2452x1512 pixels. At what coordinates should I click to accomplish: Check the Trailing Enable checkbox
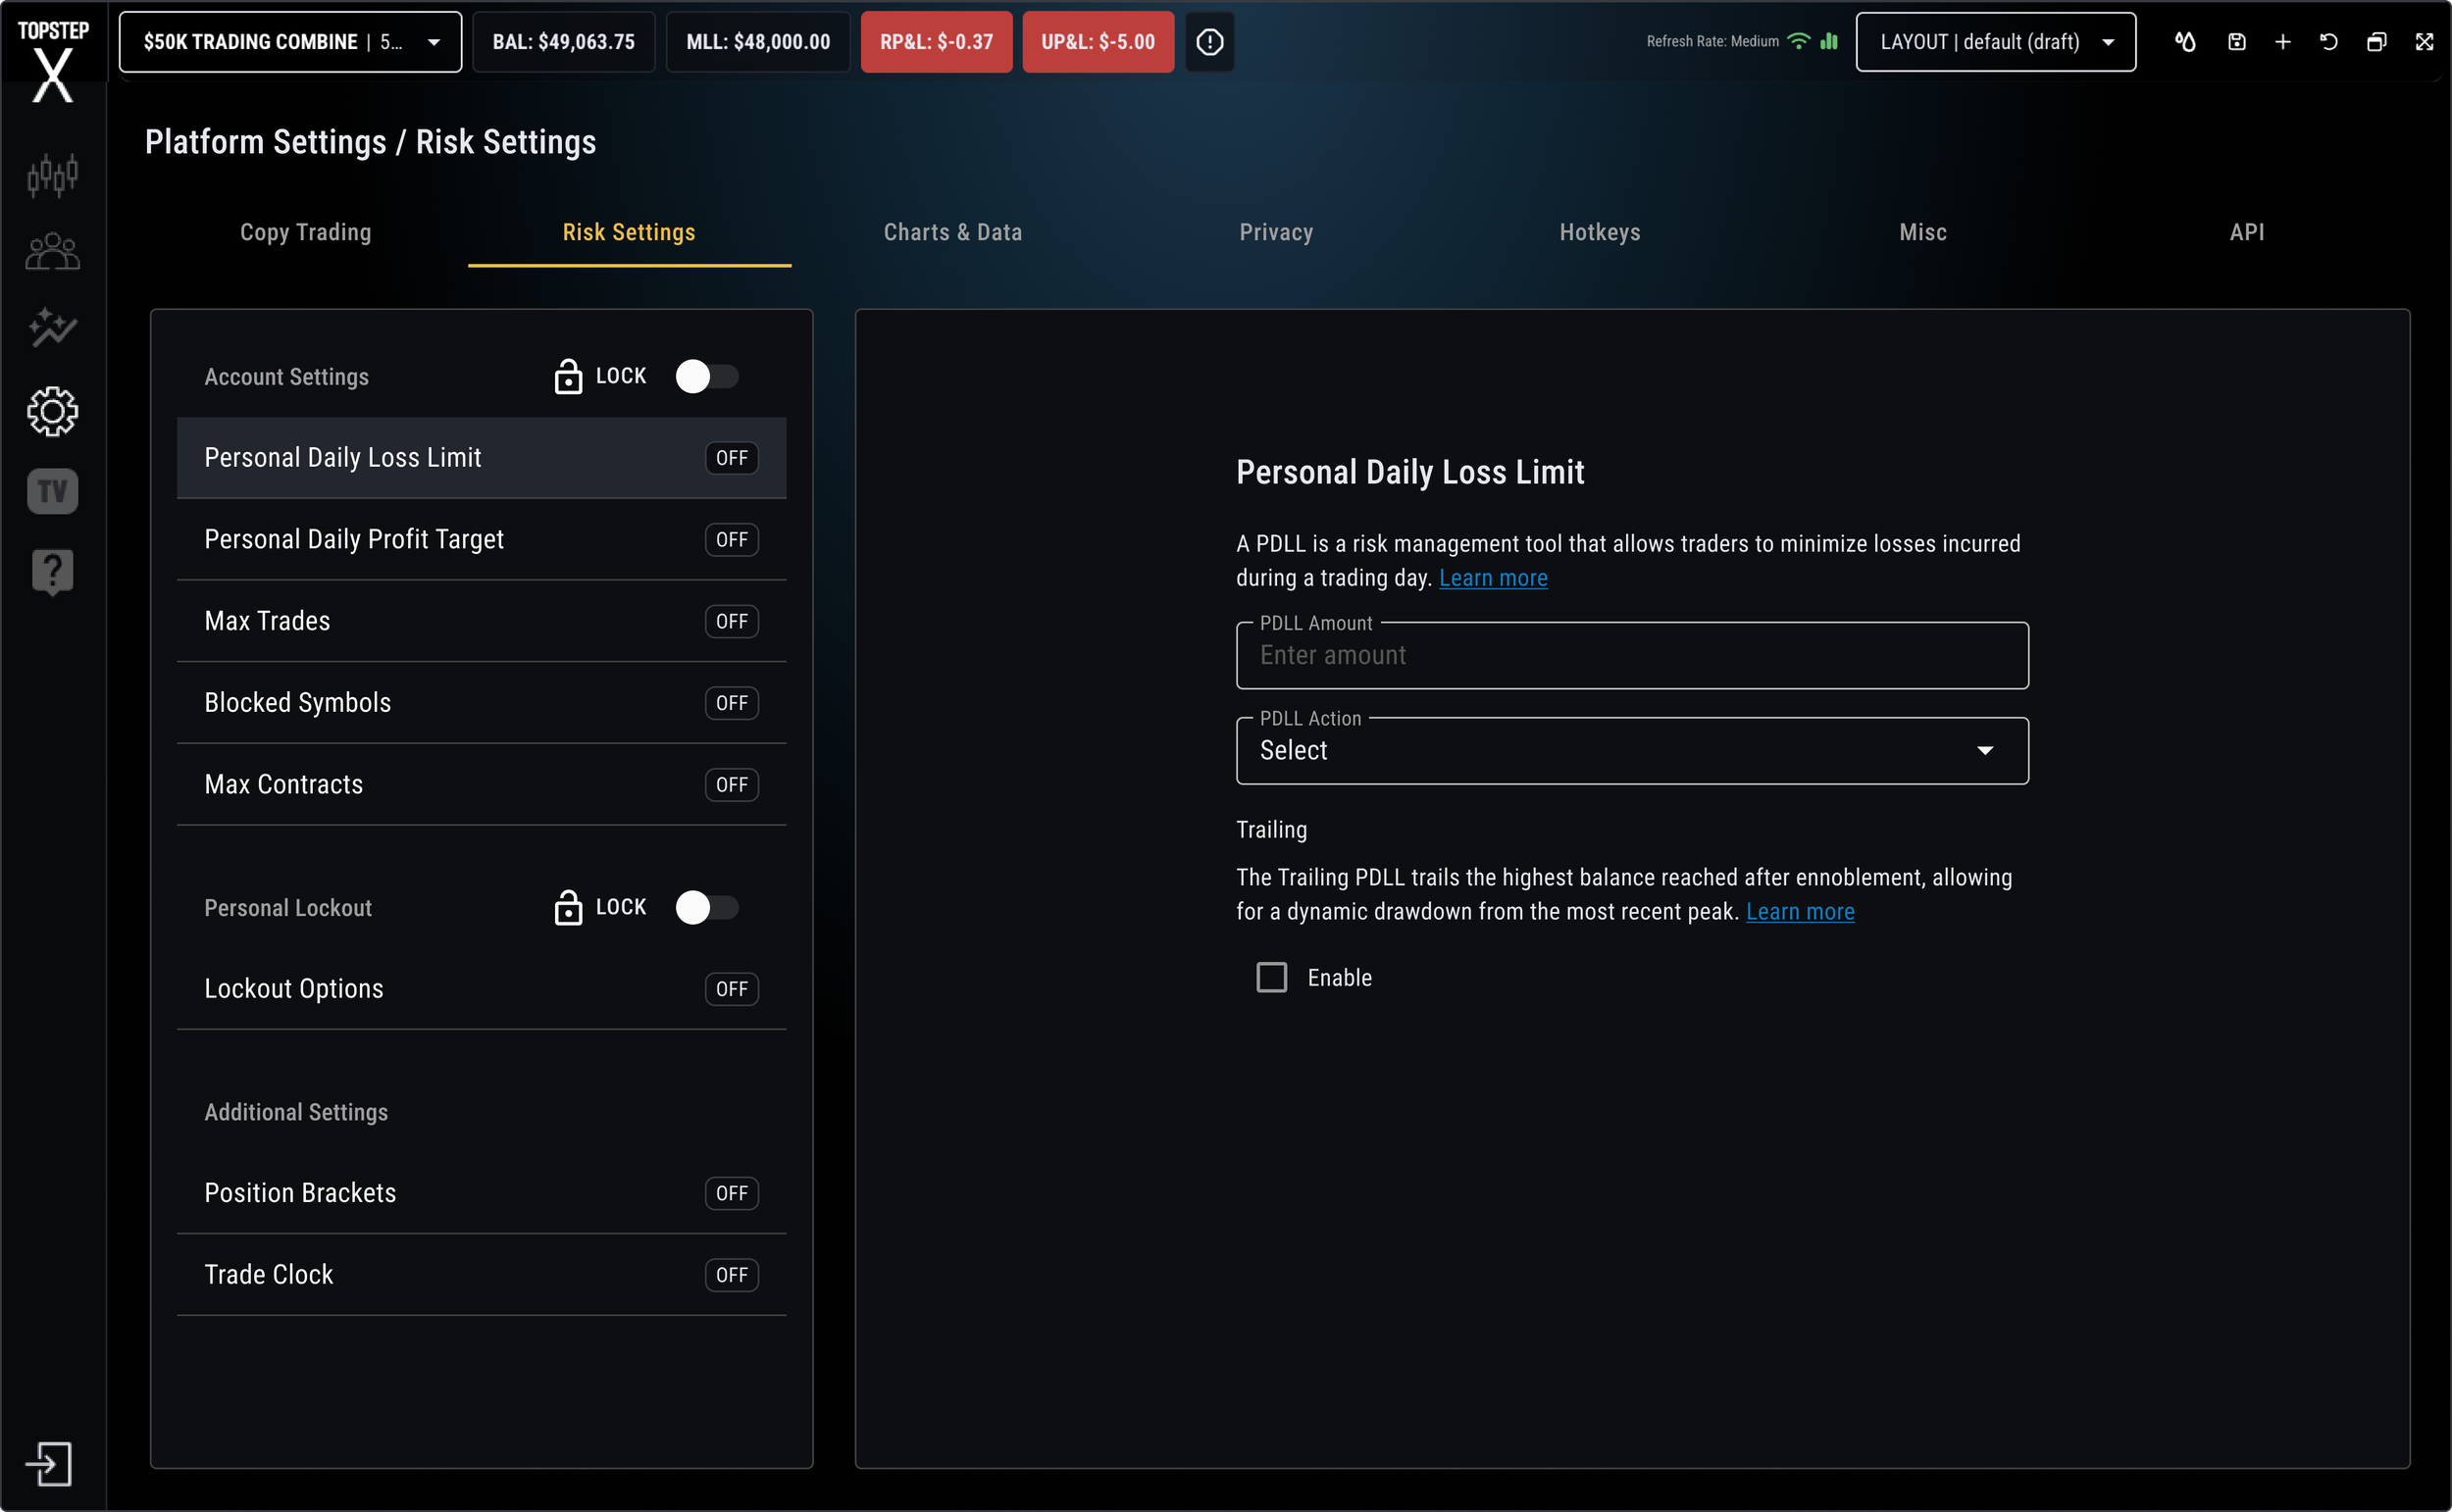[1271, 977]
